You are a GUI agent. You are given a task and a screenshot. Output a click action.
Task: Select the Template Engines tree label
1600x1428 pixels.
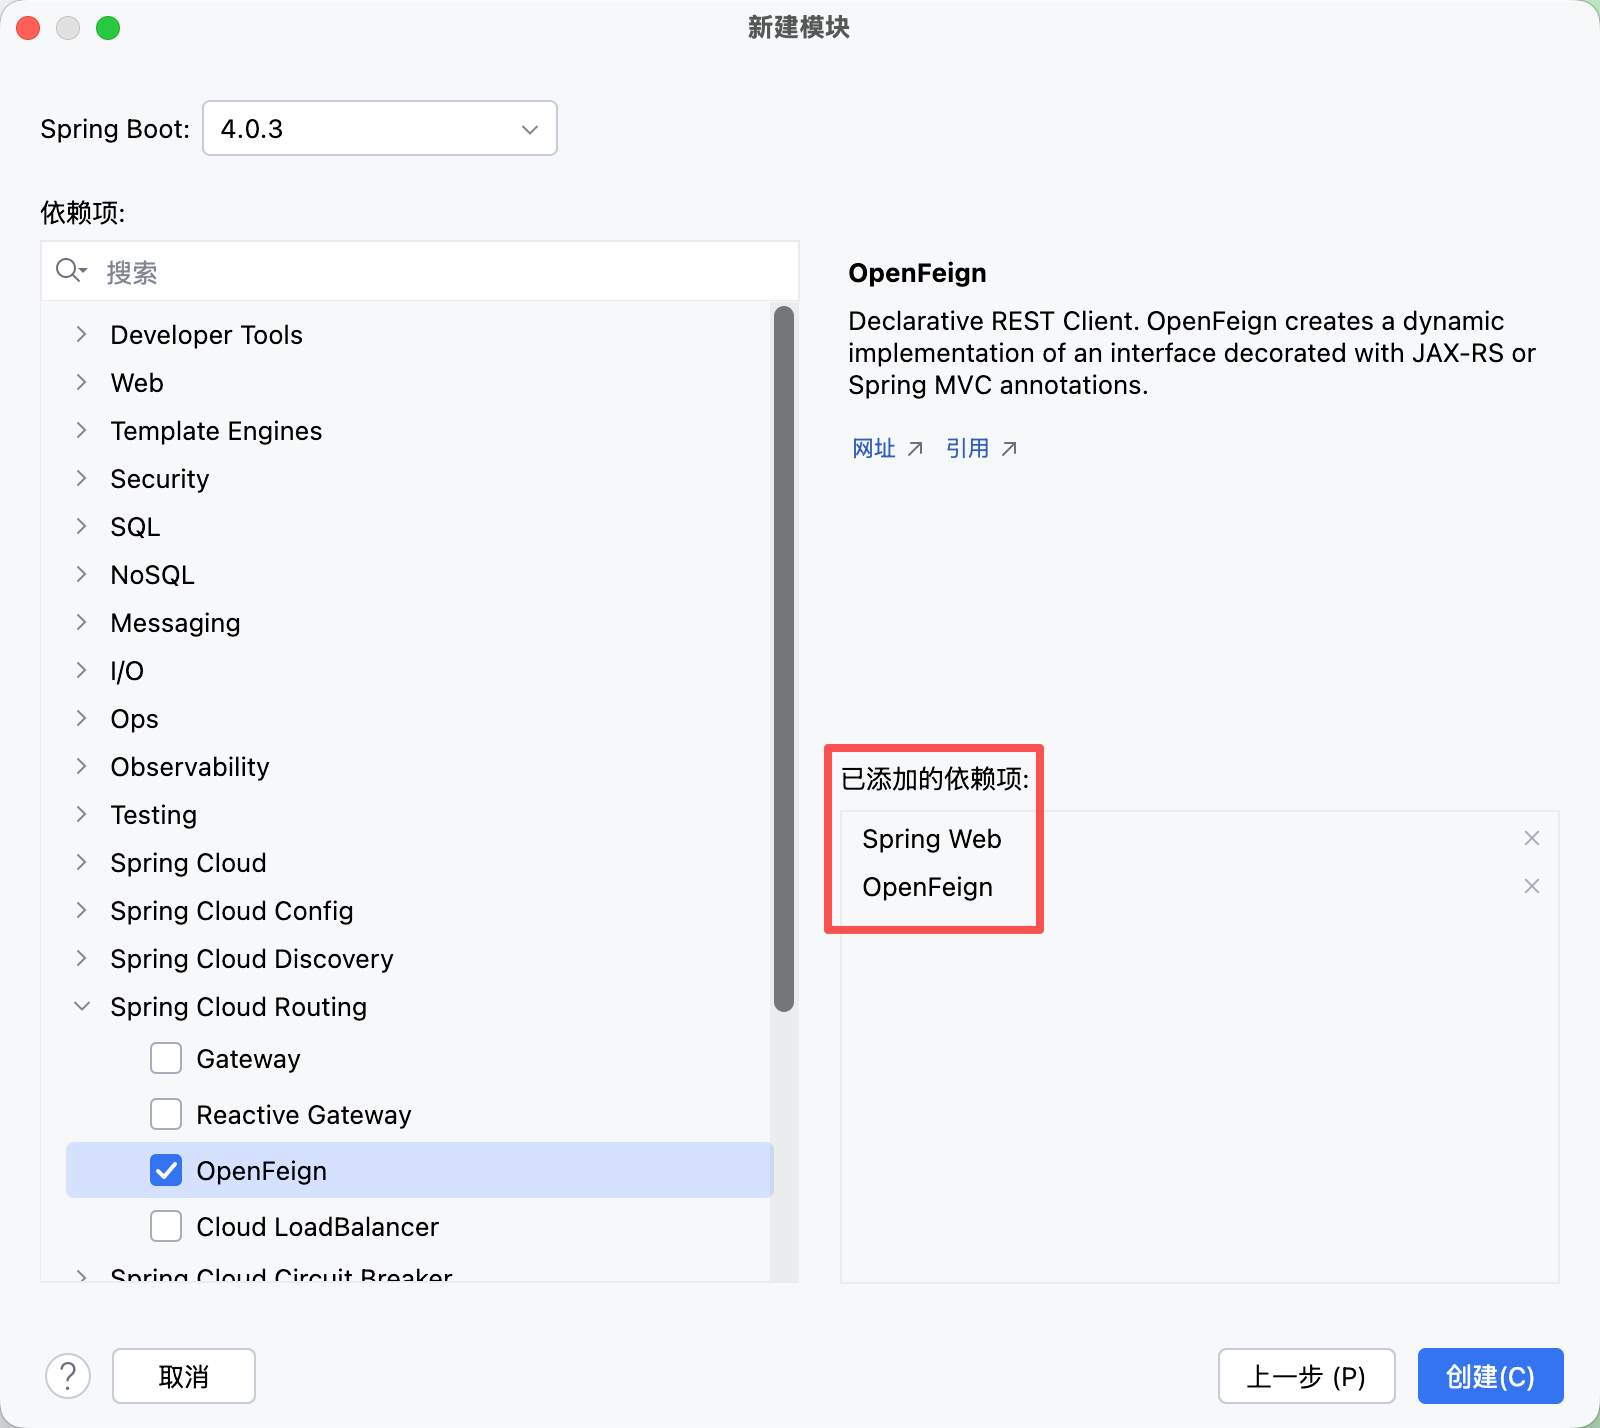point(216,430)
